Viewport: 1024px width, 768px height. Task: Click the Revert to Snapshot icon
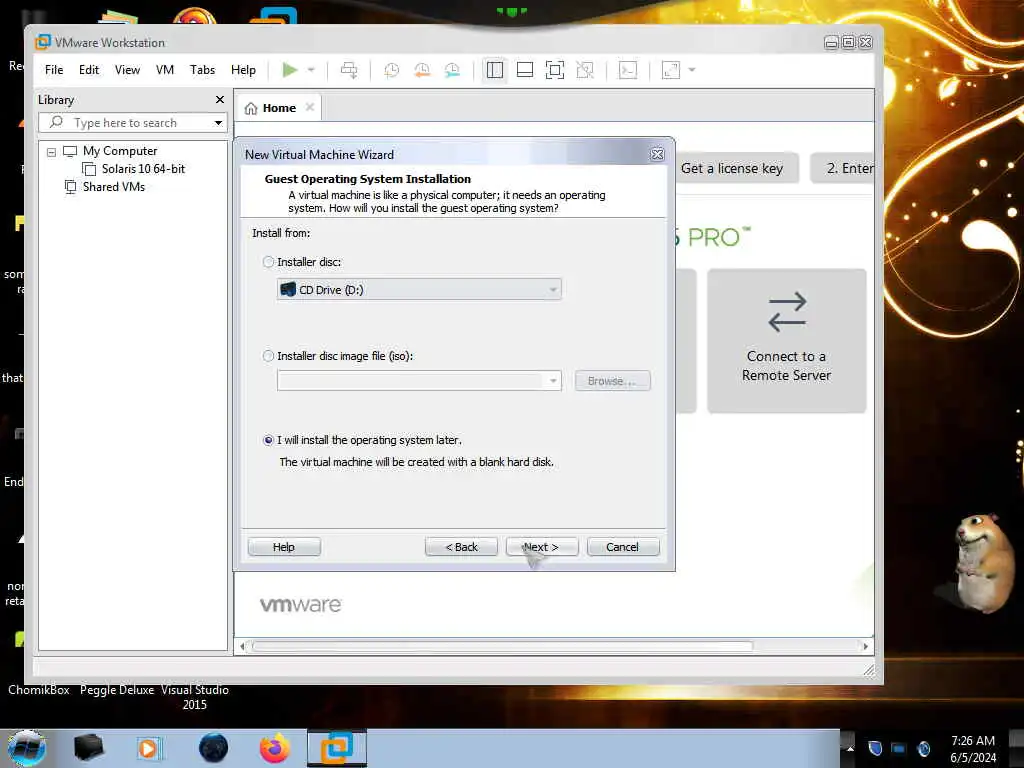pos(423,70)
